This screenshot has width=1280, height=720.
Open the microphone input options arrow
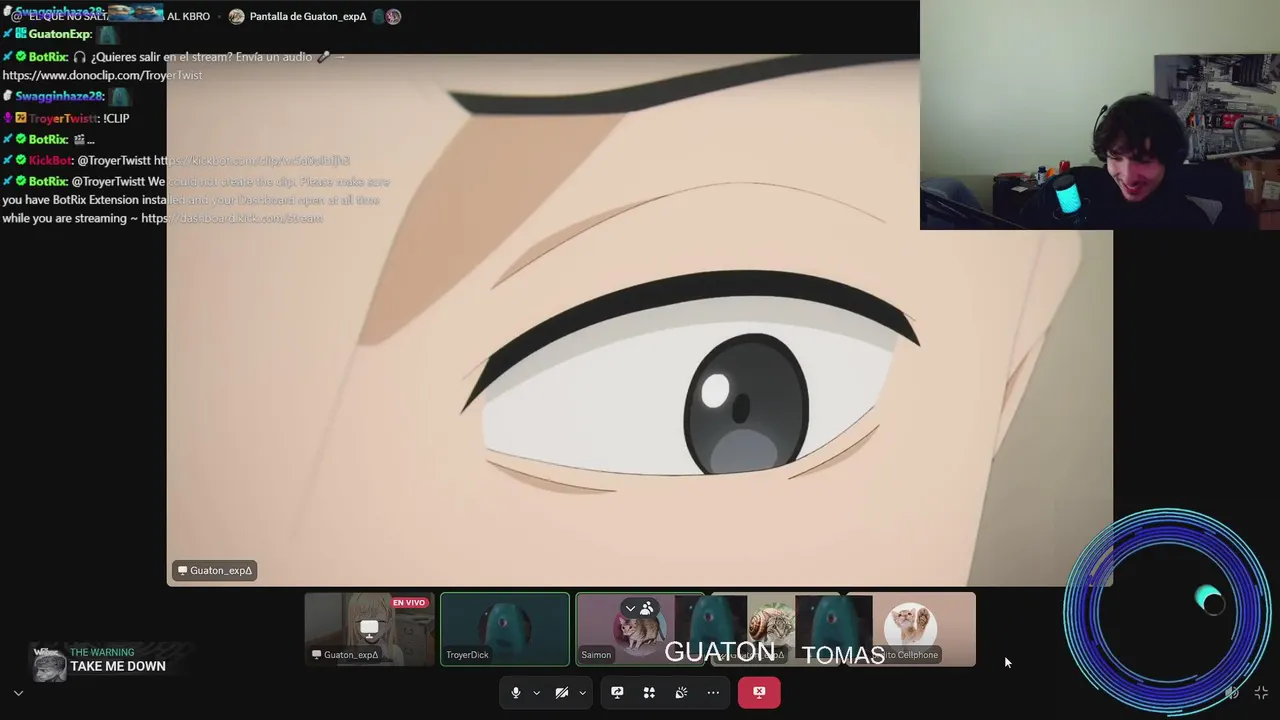(x=536, y=692)
